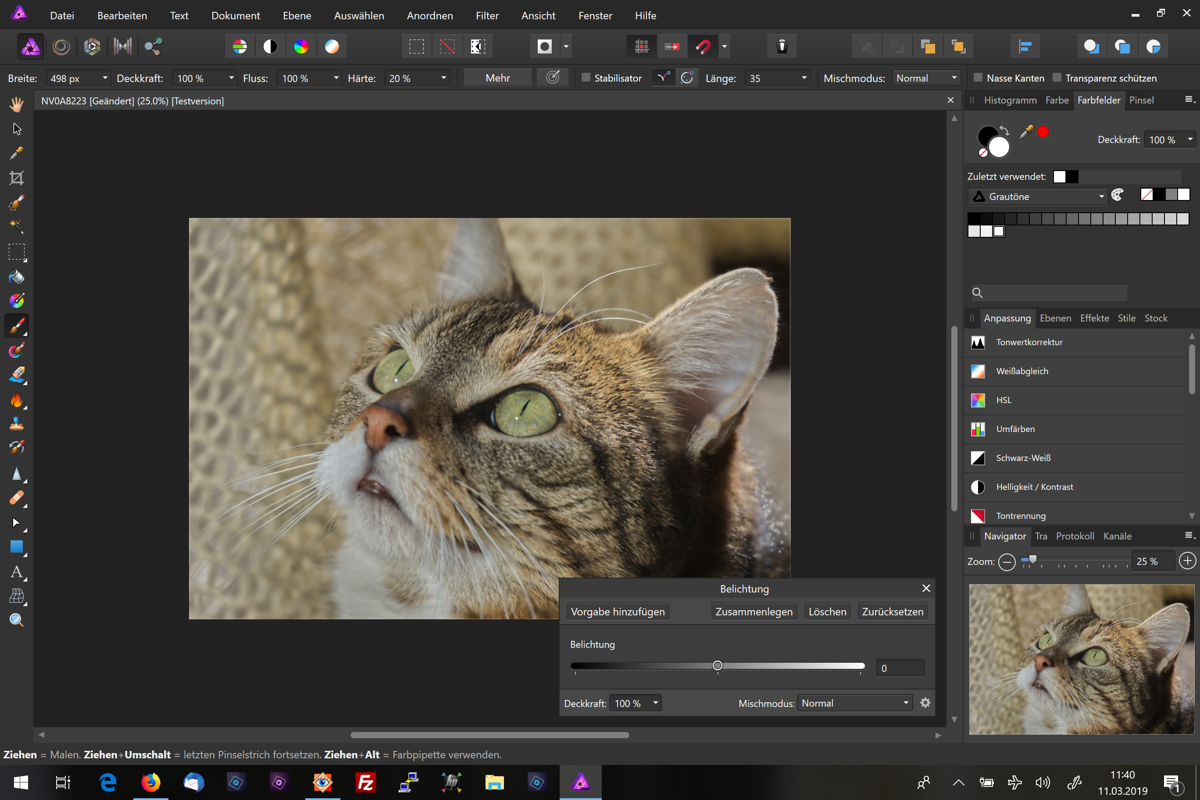Open the Filter menu

pos(487,16)
